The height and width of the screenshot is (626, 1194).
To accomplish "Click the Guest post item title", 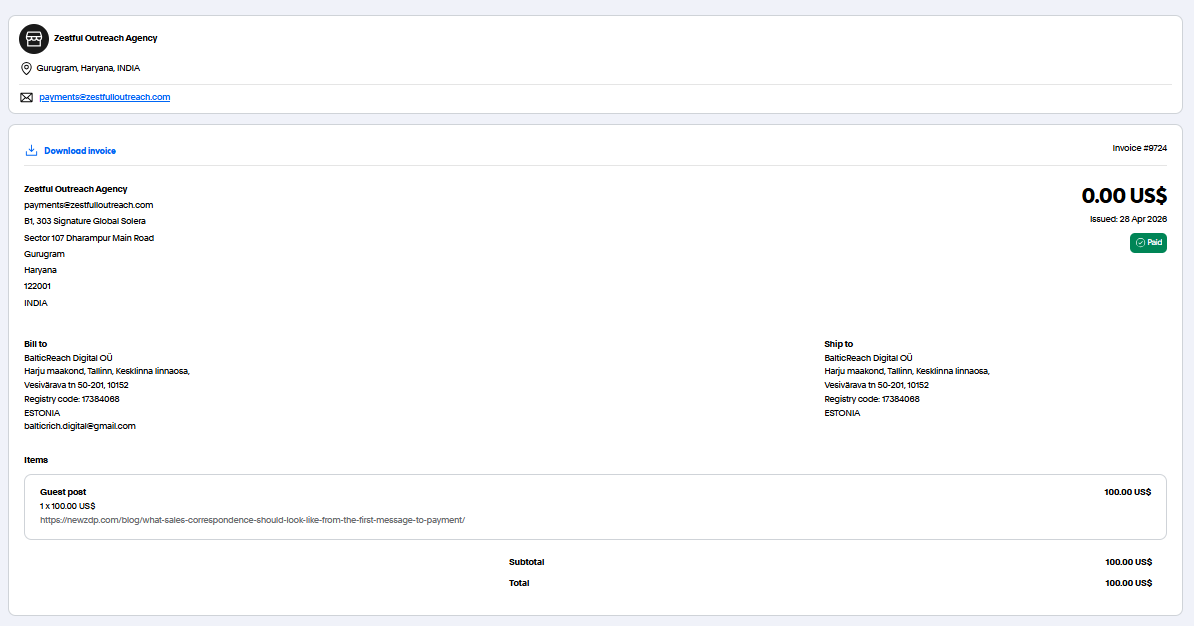I will 63,493.
